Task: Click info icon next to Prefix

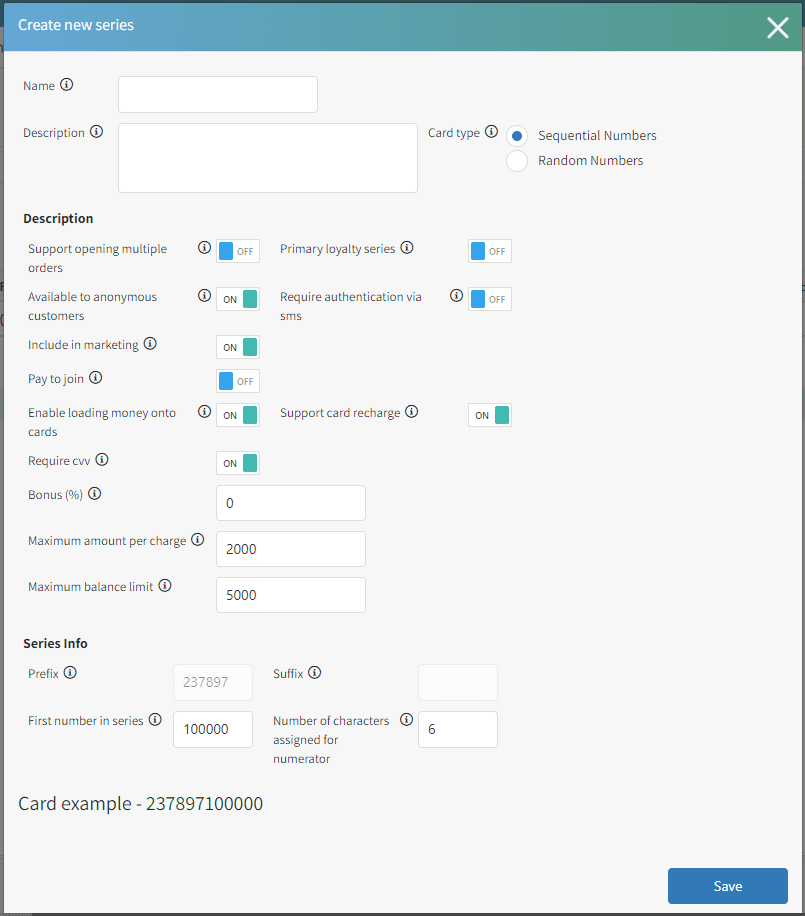Action: [70, 673]
